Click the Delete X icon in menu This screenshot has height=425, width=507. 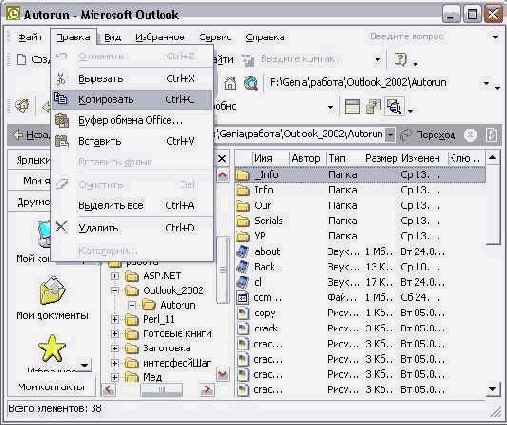[x=61, y=227]
